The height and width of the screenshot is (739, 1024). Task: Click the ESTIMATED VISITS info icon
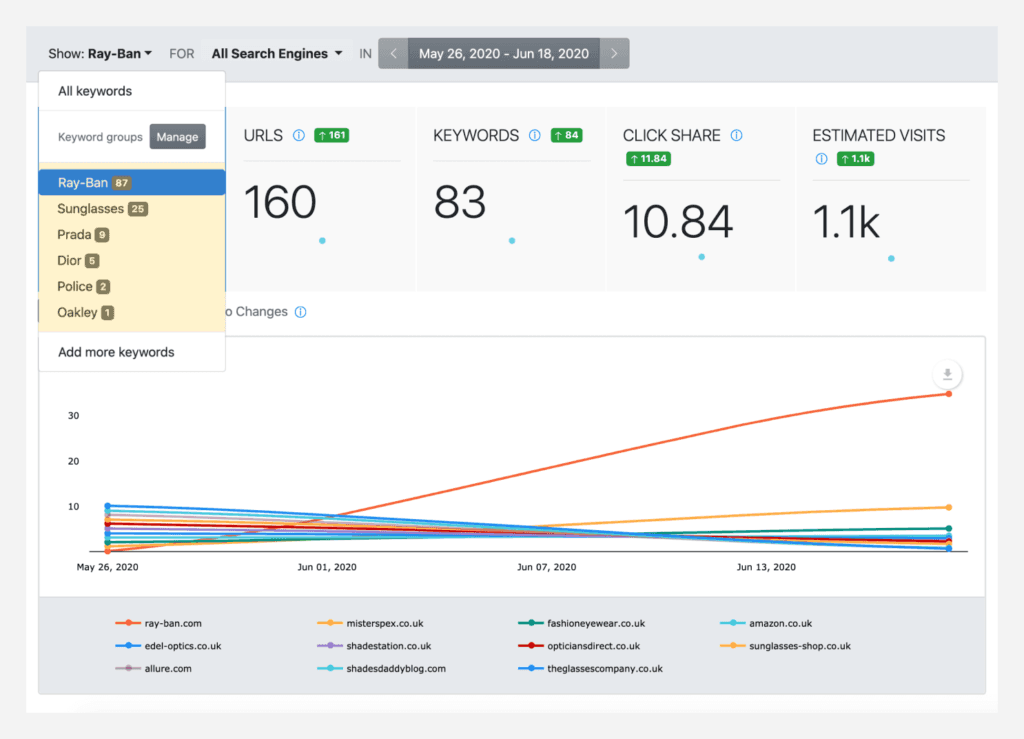tap(821, 159)
